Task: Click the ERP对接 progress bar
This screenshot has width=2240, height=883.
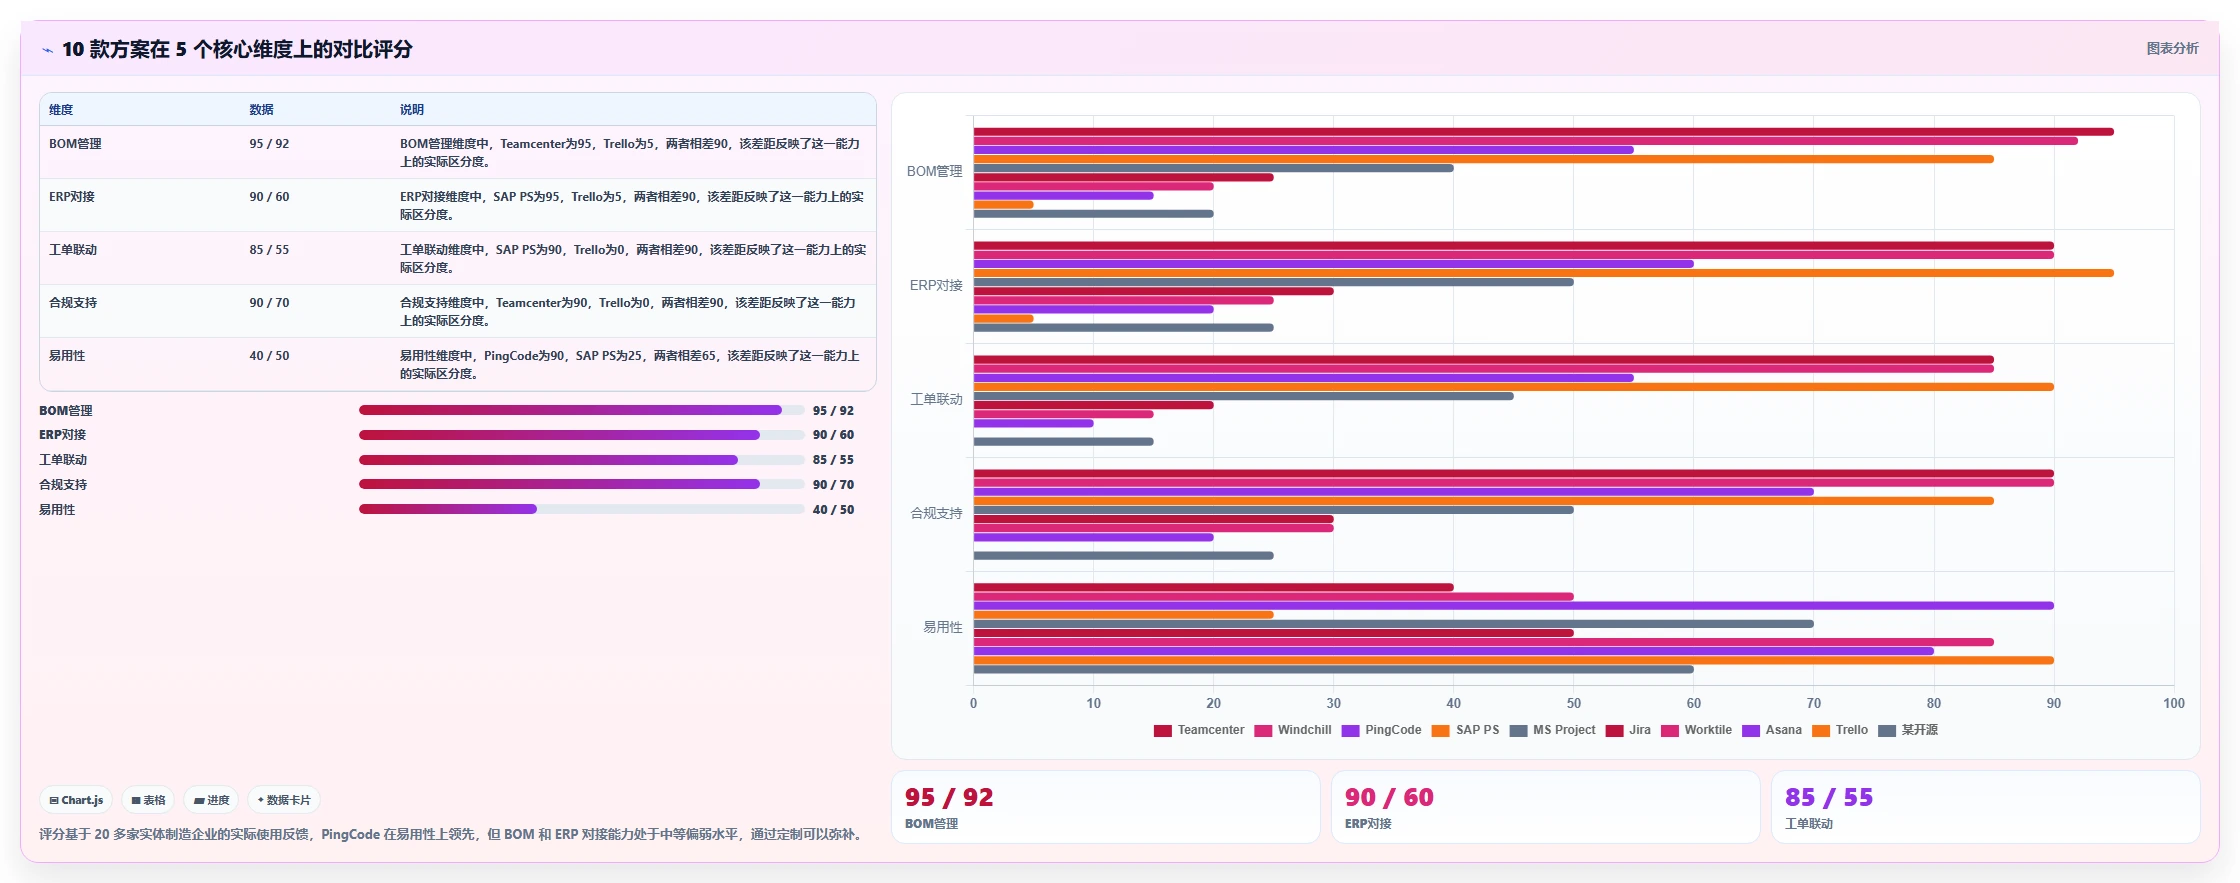Action: 581,435
